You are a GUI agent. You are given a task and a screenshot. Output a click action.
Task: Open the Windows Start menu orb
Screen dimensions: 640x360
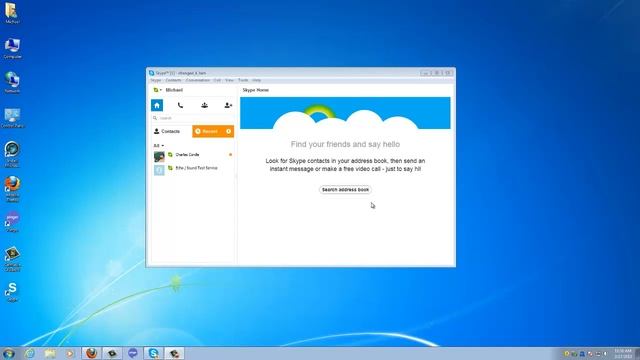point(9,353)
